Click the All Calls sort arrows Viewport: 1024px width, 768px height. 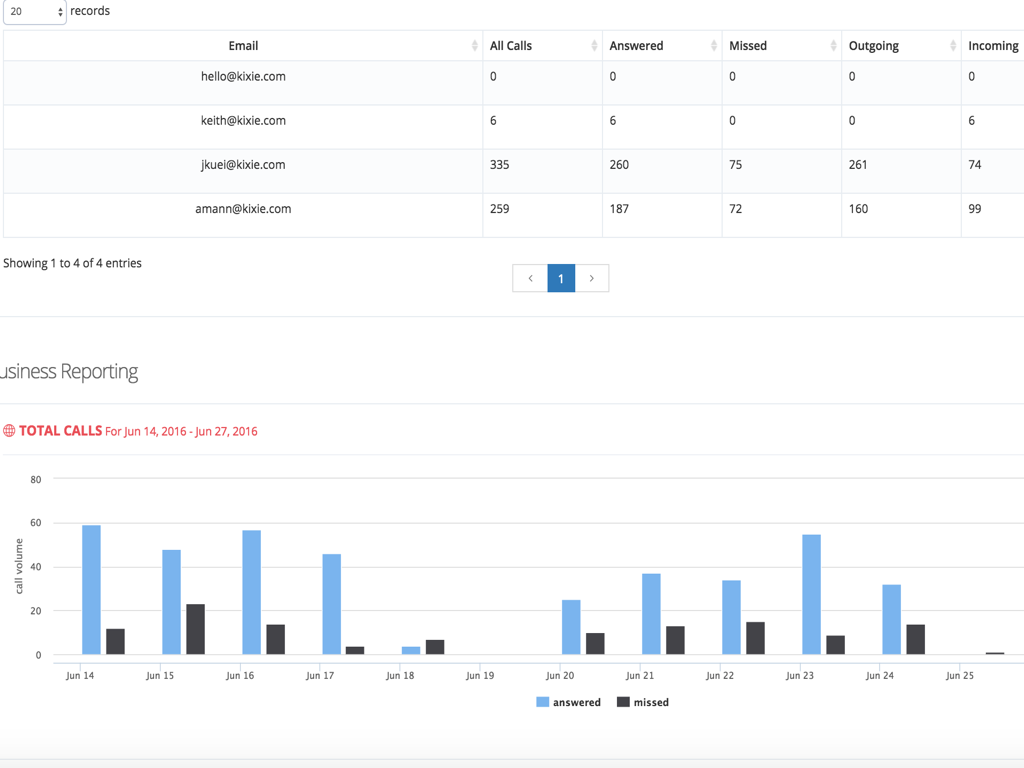coord(594,46)
